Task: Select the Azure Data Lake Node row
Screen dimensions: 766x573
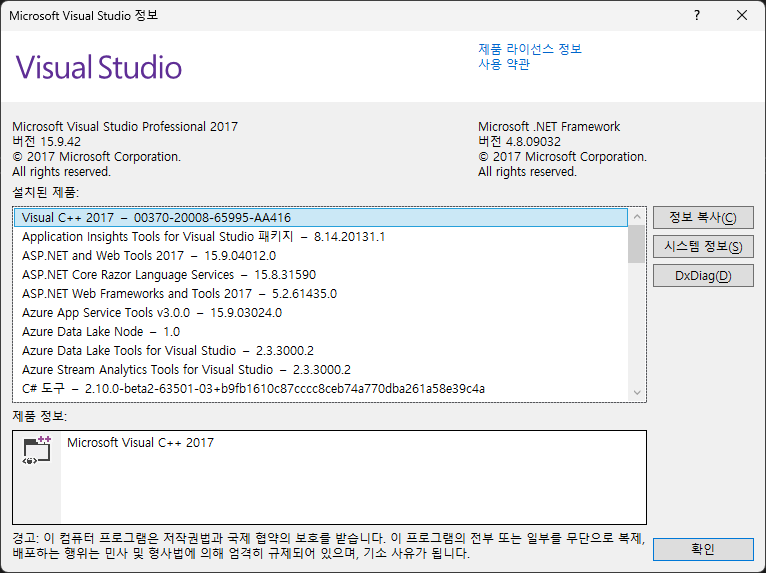Action: coord(321,332)
